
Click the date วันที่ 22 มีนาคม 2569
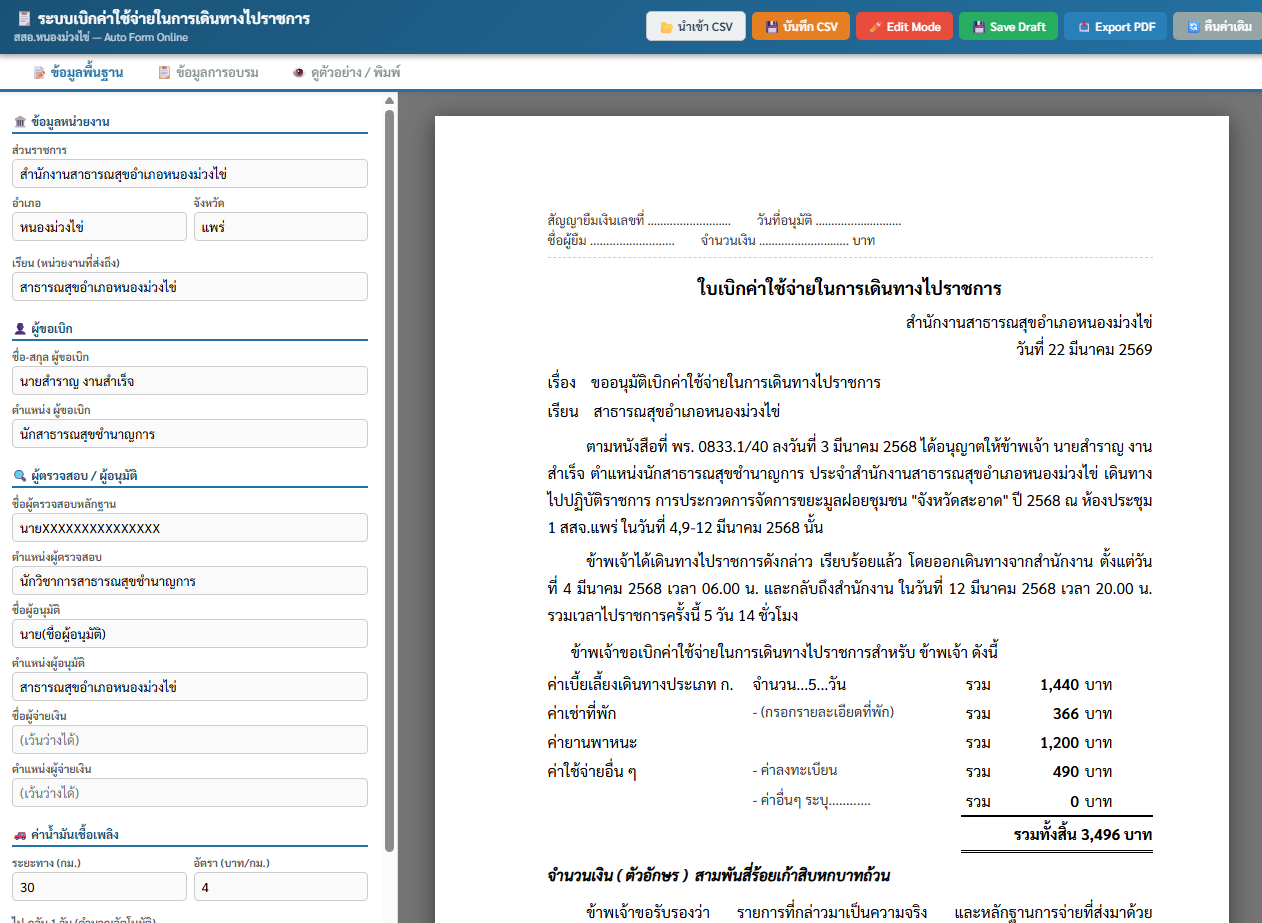[1084, 350]
